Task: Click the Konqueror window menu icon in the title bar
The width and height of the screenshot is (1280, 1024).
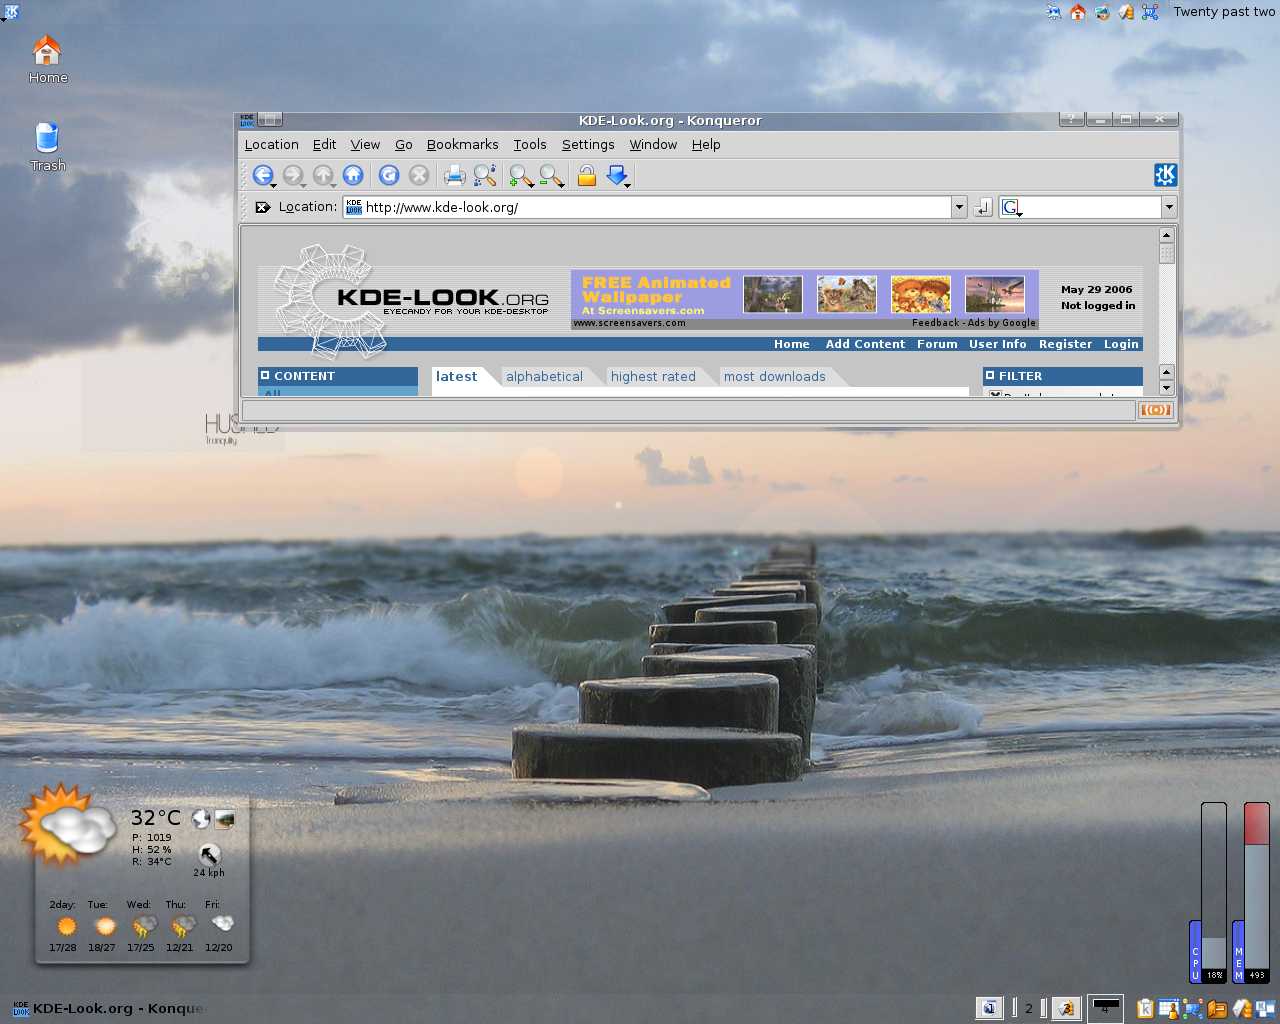Action: [246, 120]
